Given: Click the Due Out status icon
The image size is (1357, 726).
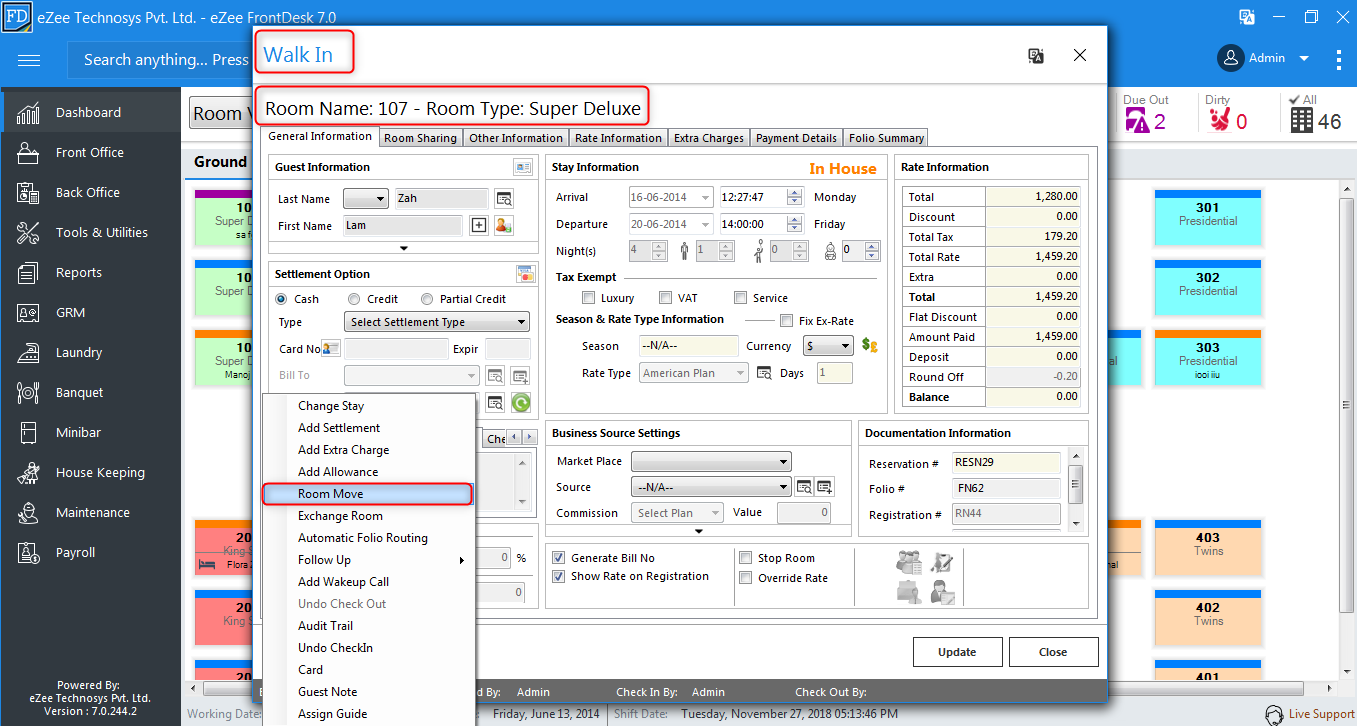Looking at the screenshot, I should pyautogui.click(x=1136, y=120).
